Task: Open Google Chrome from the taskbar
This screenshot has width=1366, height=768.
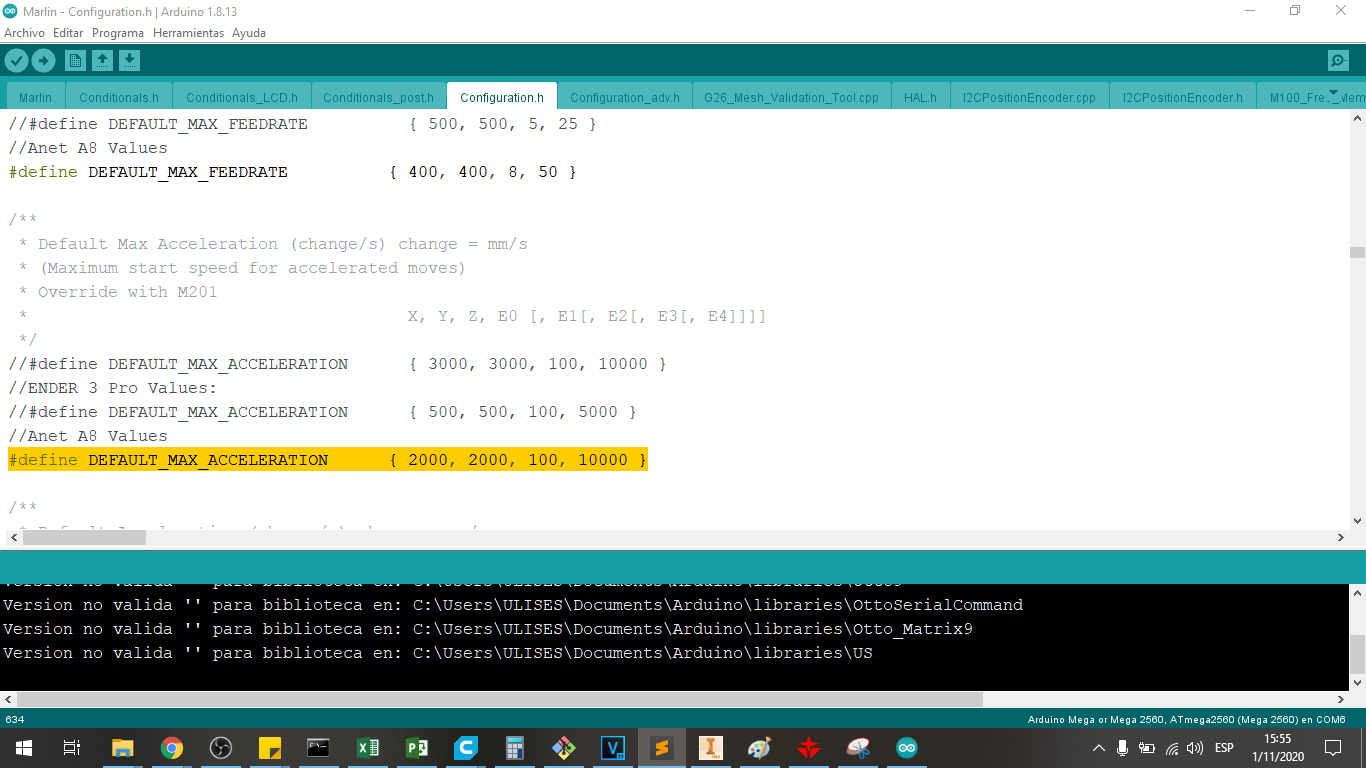Action: pos(172,748)
